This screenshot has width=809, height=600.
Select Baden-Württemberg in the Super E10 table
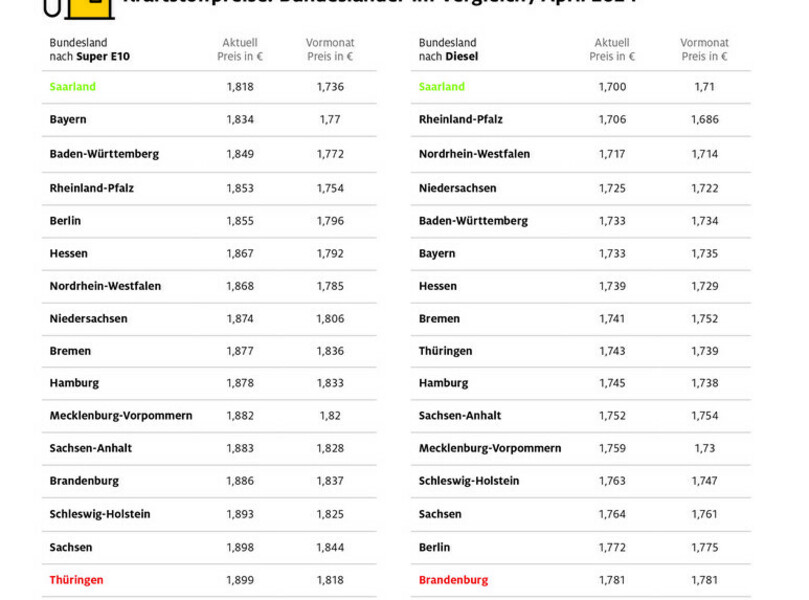[104, 154]
